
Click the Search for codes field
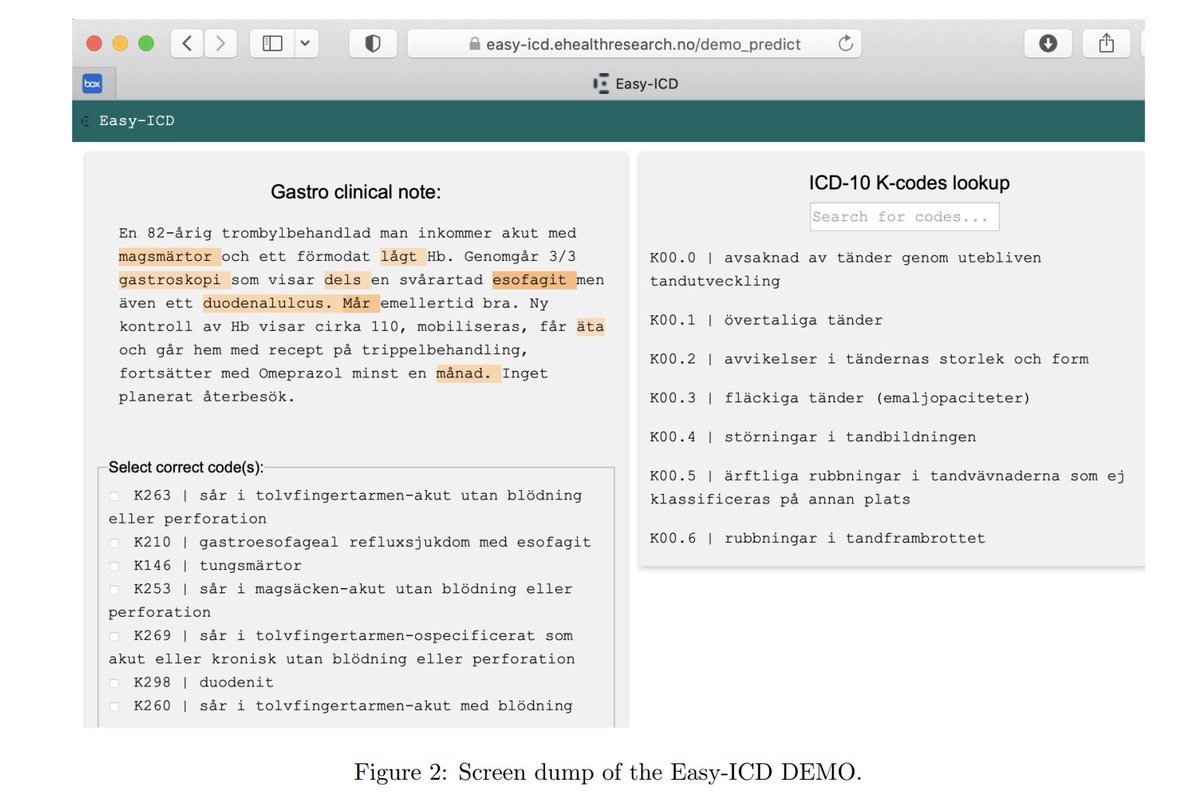pyautogui.click(x=904, y=217)
